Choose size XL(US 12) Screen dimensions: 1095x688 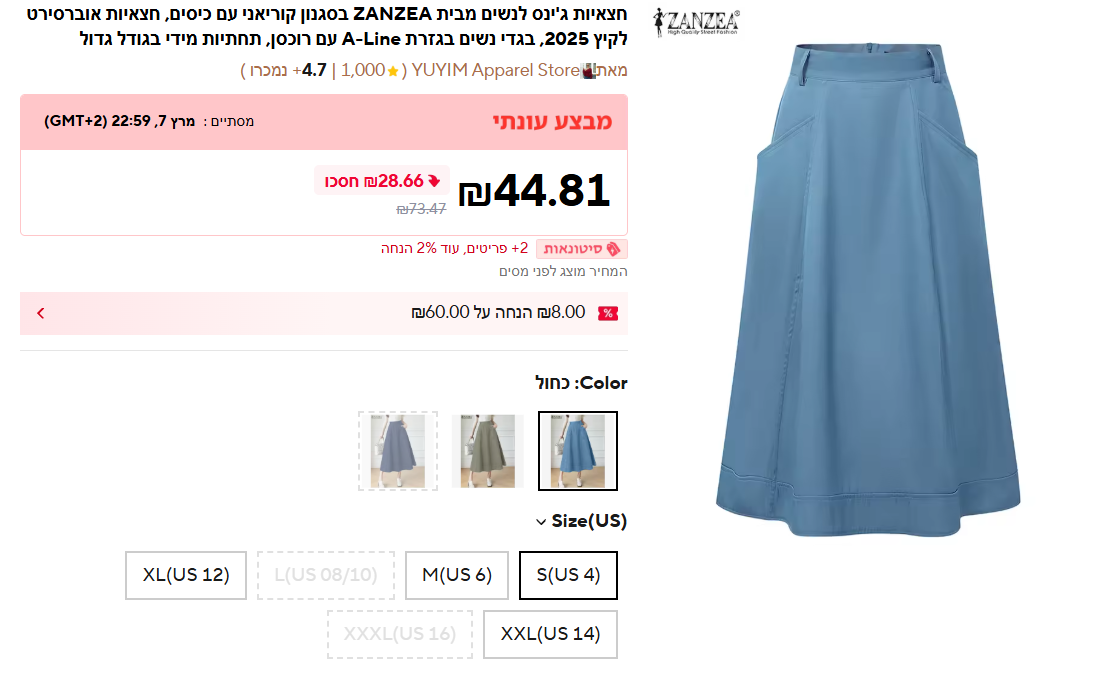[x=186, y=575]
